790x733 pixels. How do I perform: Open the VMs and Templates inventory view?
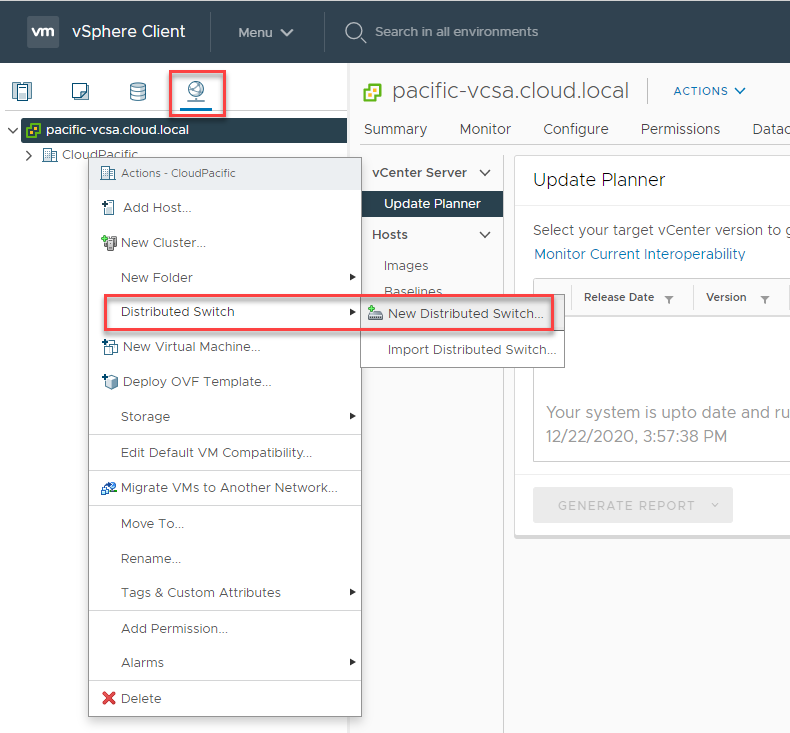(x=81, y=91)
